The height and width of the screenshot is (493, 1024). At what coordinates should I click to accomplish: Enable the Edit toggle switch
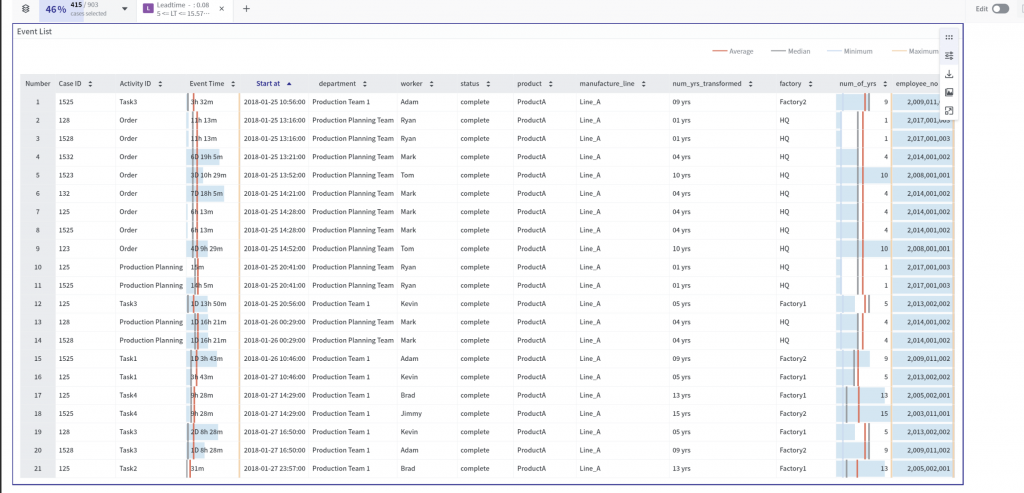1000,9
